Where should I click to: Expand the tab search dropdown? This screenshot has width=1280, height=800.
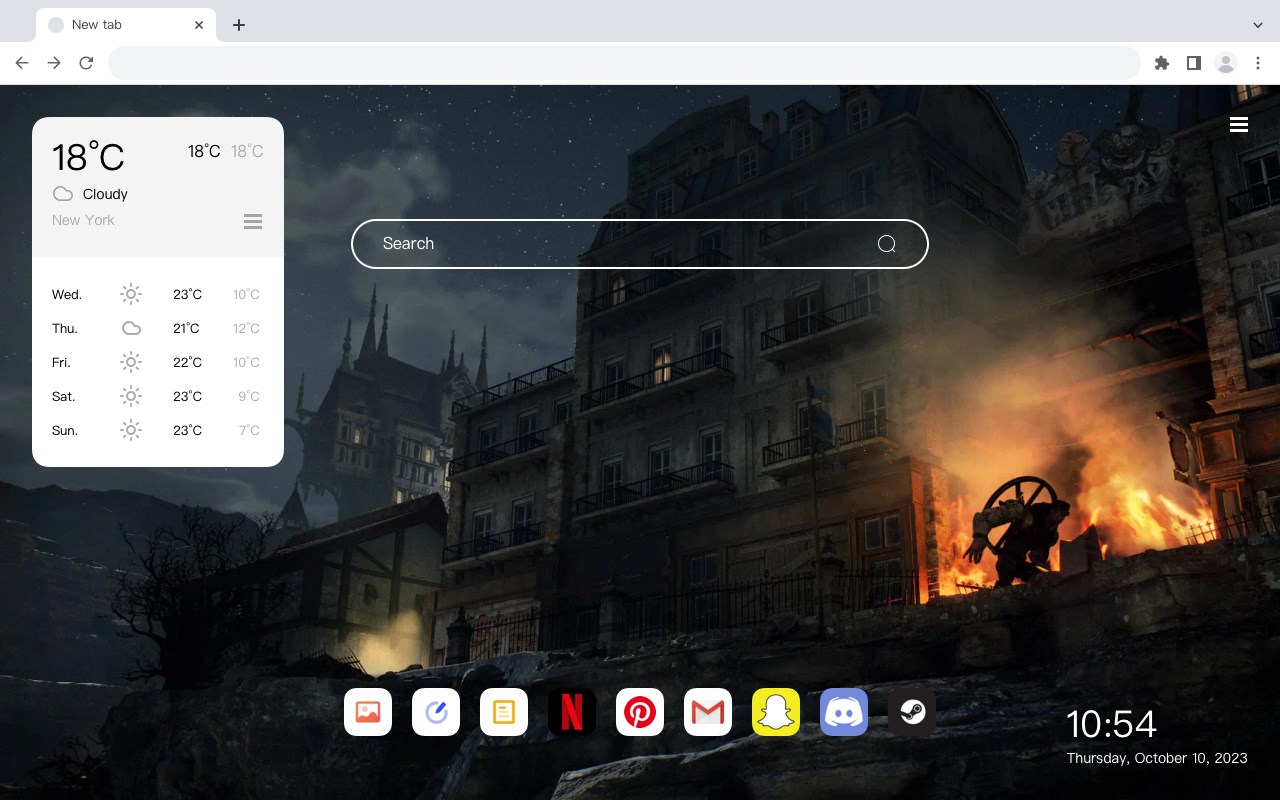click(x=1258, y=24)
